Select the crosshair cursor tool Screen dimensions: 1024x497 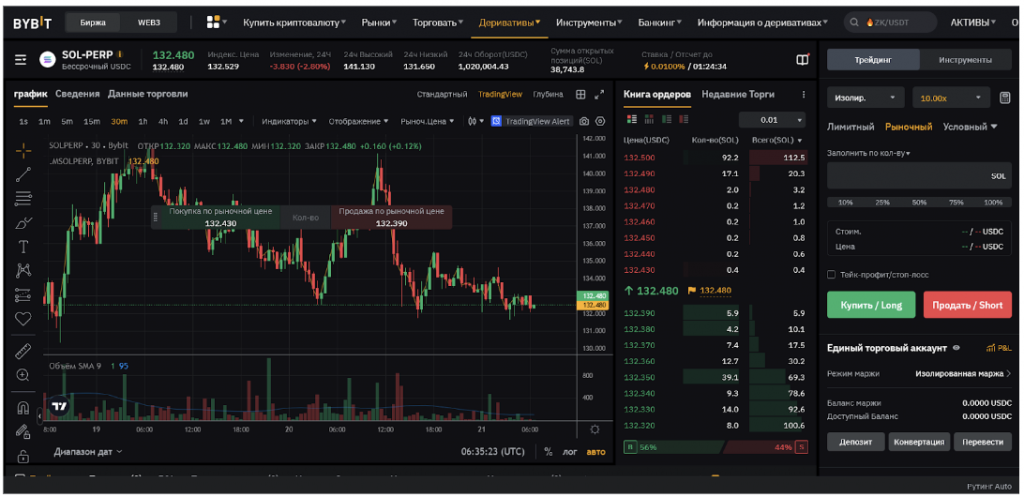pos(24,150)
